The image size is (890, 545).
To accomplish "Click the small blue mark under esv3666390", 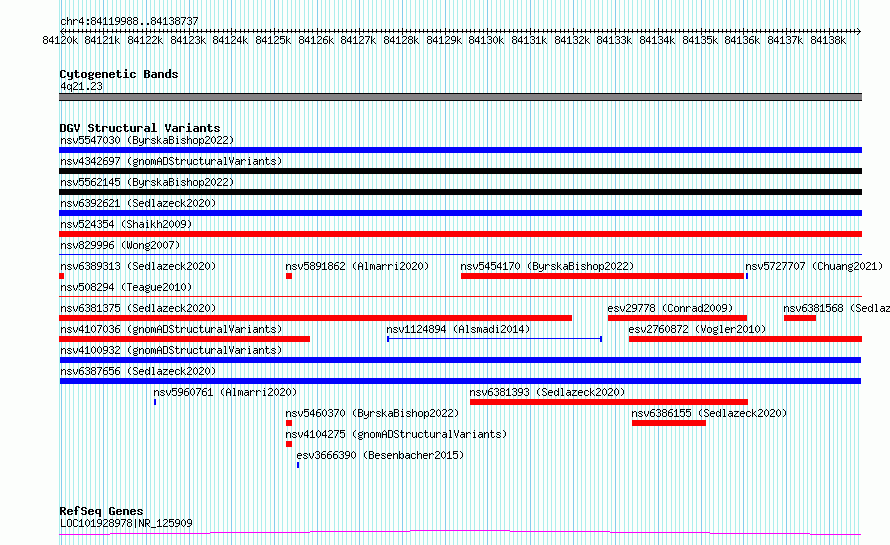I will [x=298, y=465].
